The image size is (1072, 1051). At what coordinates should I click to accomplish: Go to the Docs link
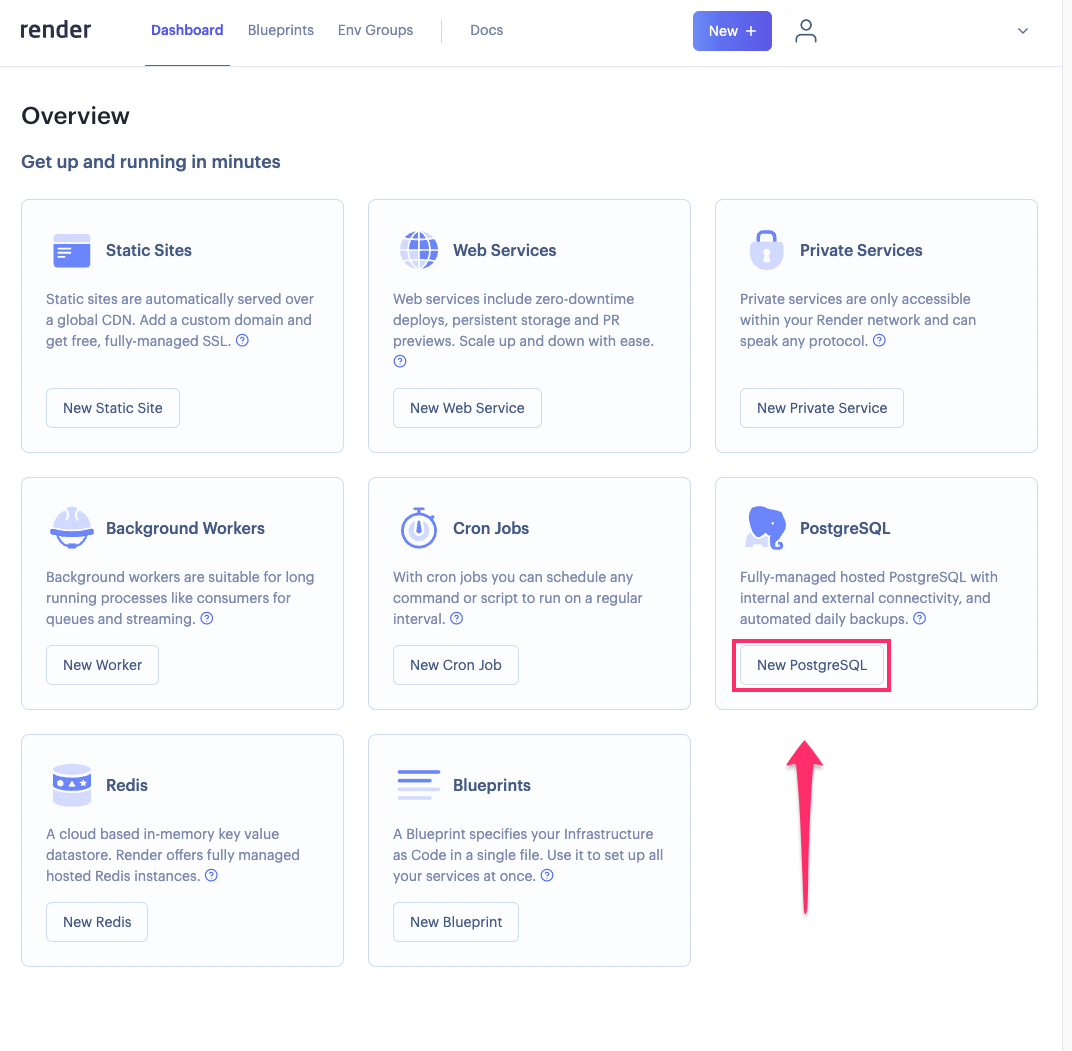pyautogui.click(x=486, y=30)
